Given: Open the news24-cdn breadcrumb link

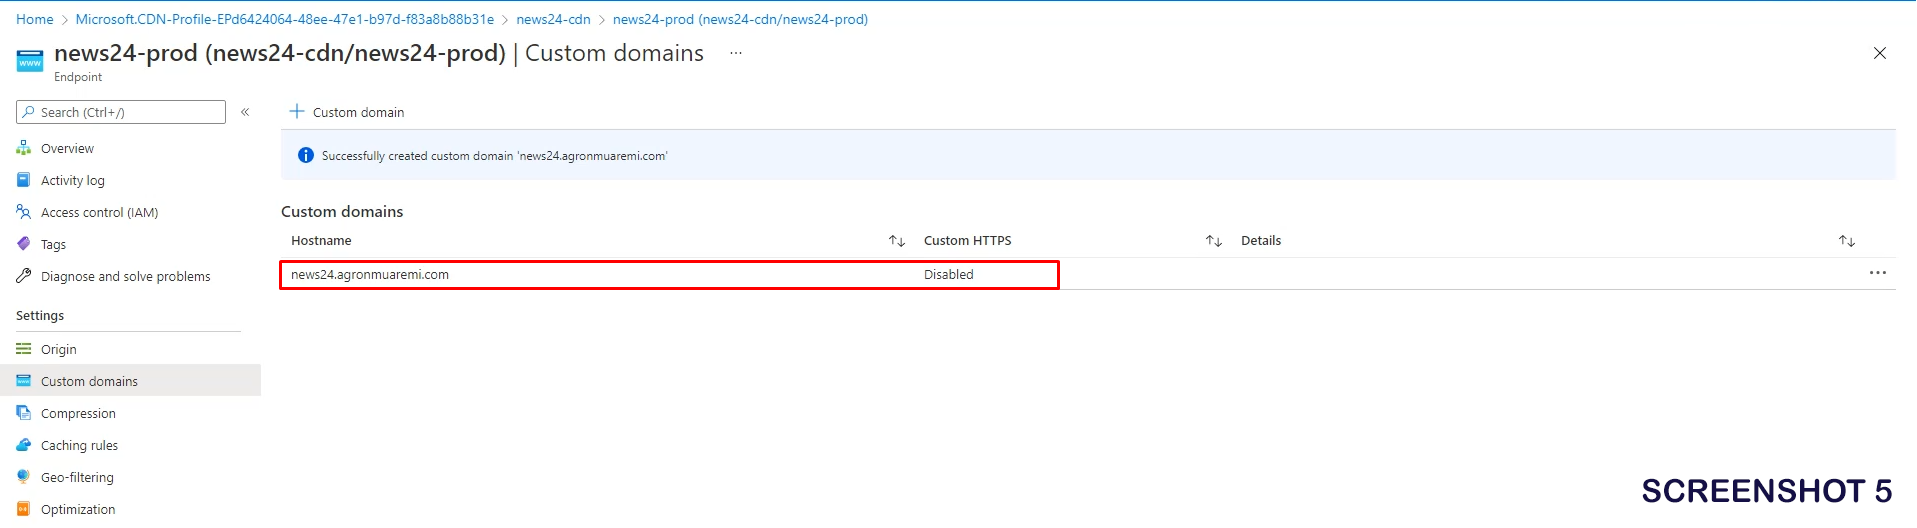Looking at the screenshot, I should [x=553, y=19].
